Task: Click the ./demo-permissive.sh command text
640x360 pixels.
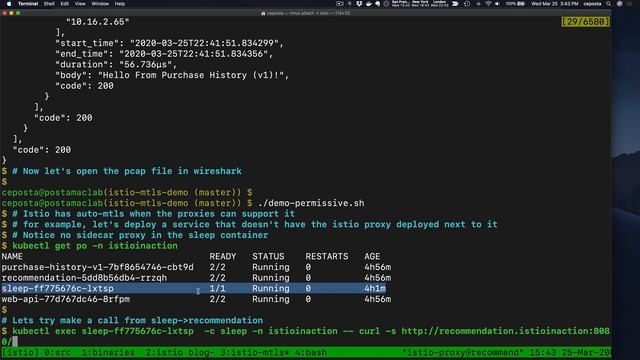Action: click(x=311, y=203)
